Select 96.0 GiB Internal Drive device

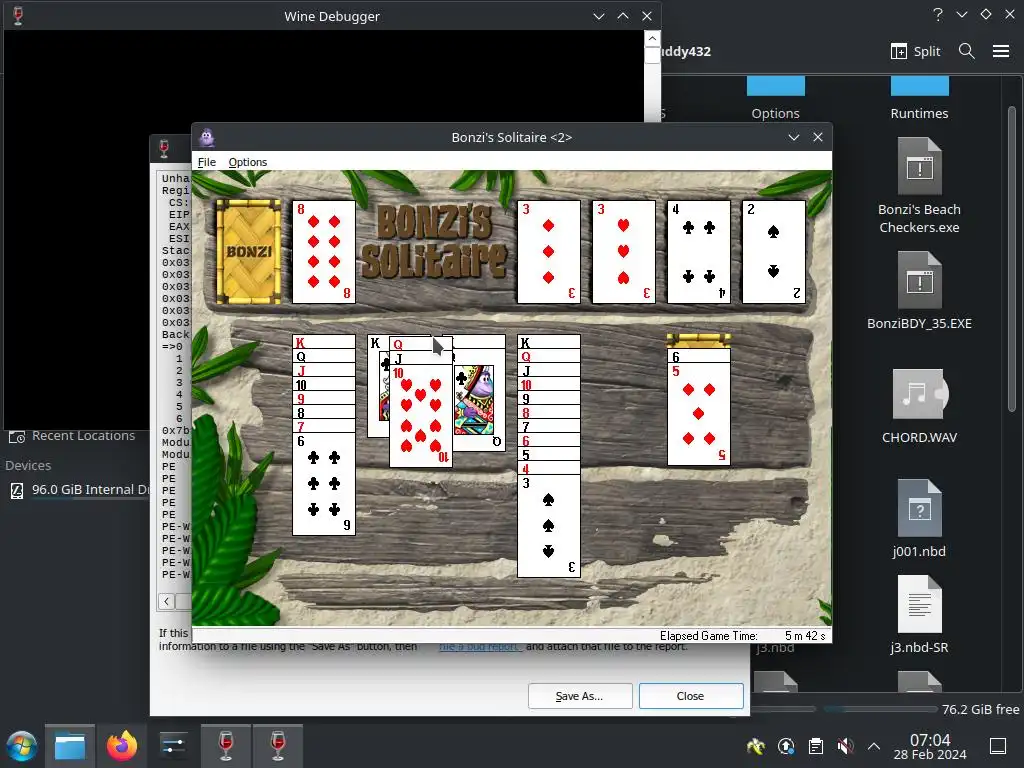pos(78,490)
